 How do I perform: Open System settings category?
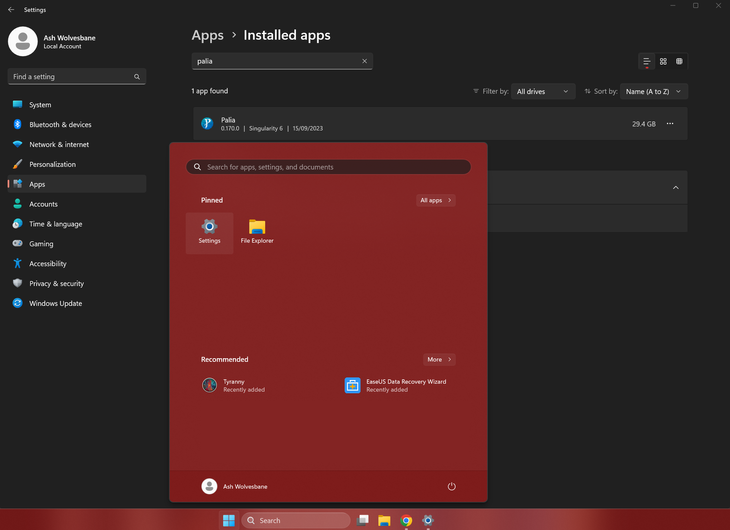coord(77,105)
